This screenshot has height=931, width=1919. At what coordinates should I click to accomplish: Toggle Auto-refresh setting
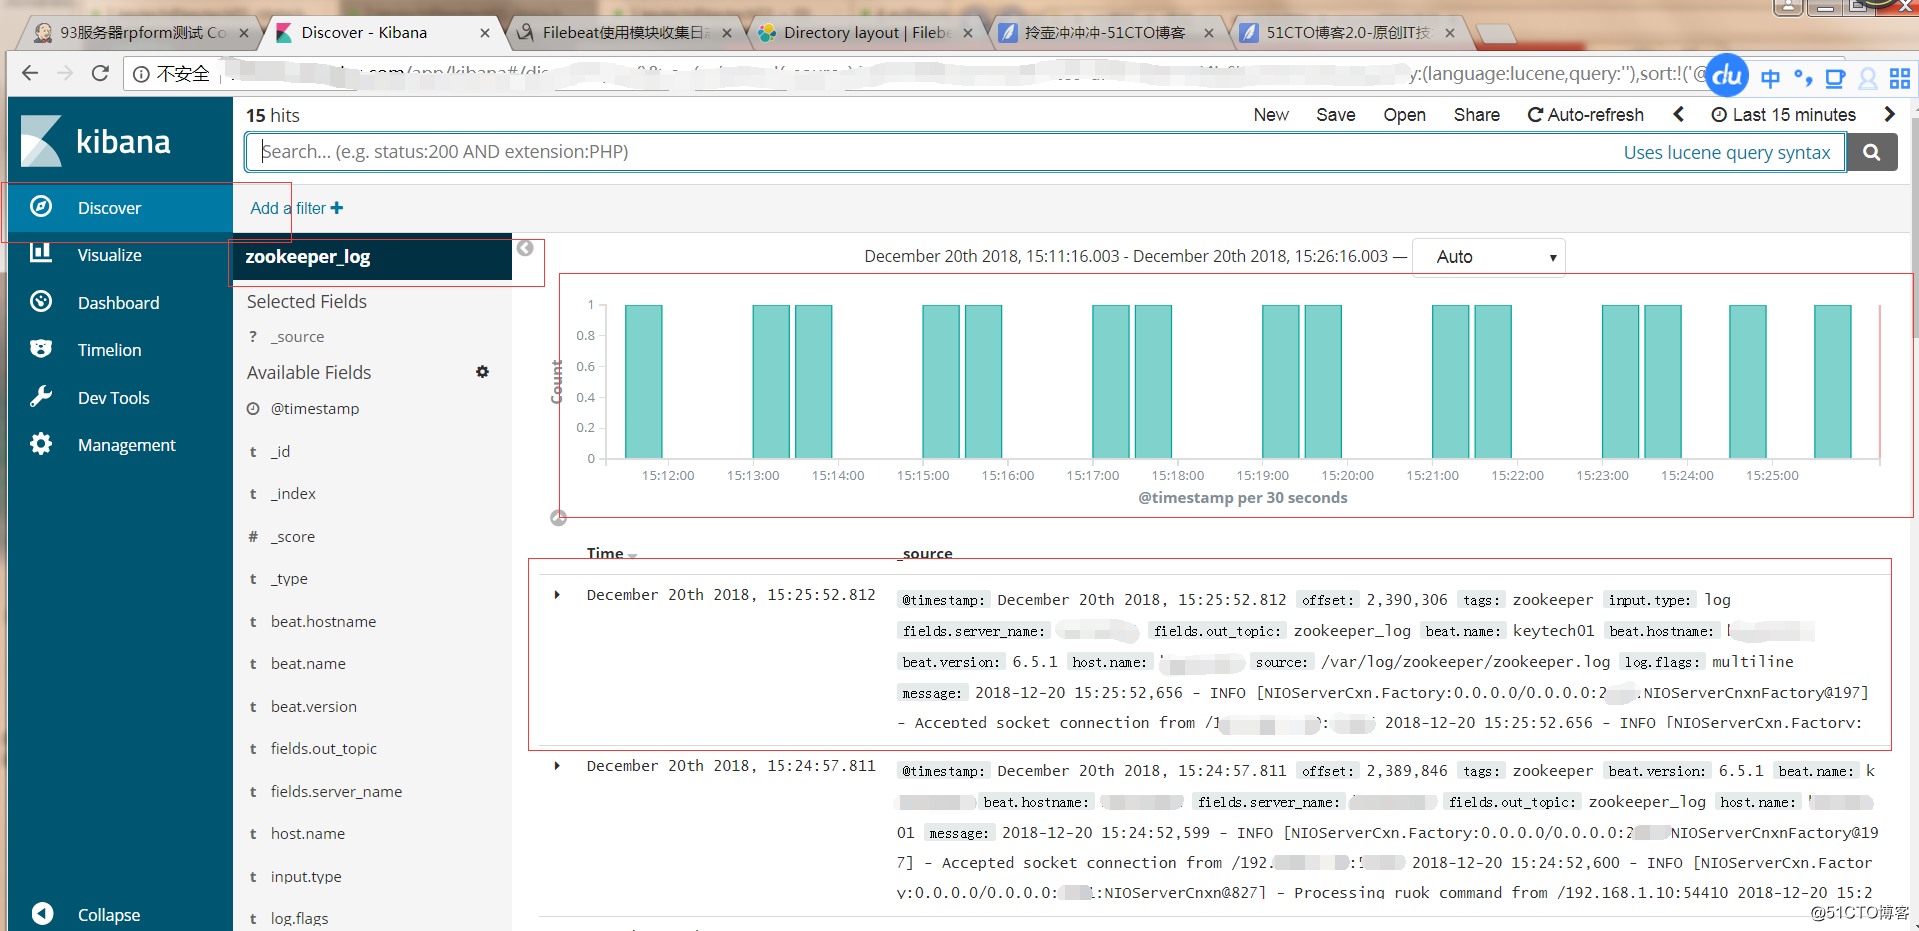tap(1586, 115)
